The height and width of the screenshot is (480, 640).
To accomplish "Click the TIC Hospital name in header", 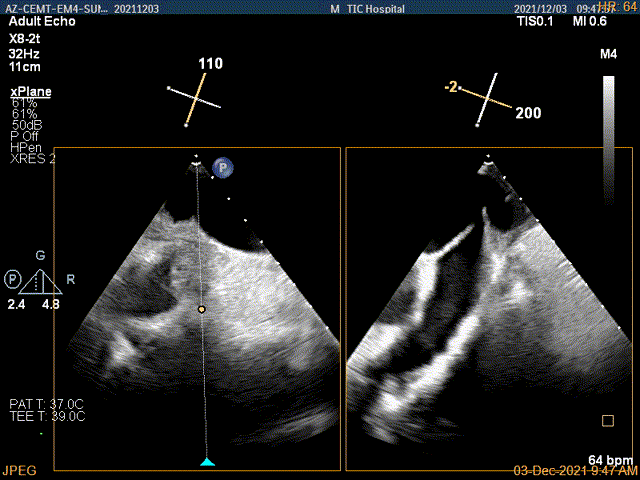I will [x=374, y=7].
